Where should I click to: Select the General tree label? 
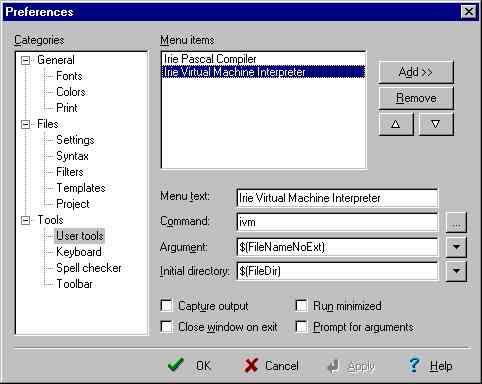click(x=56, y=60)
